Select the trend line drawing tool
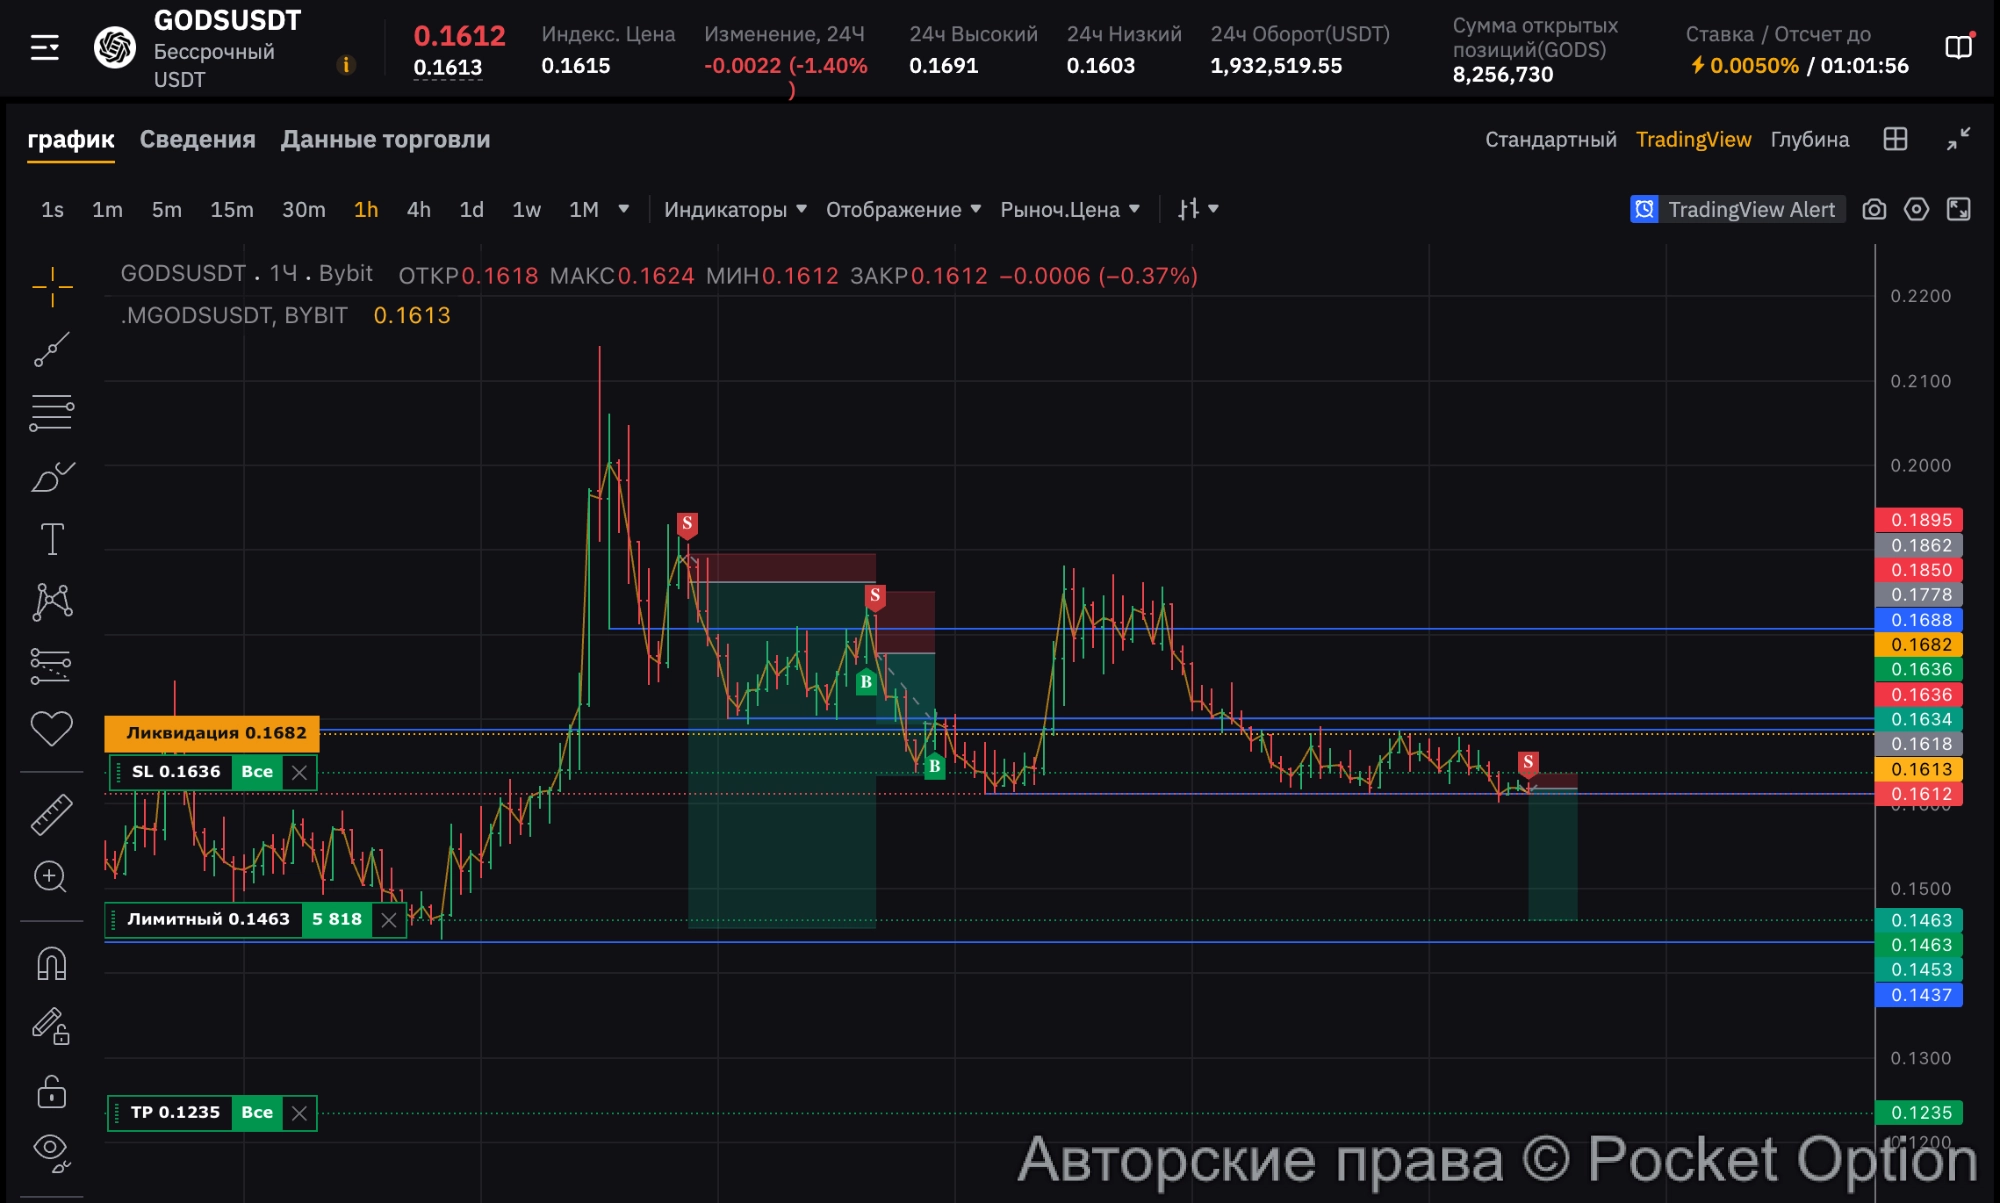Screen dimensions: 2000x1203 [51, 350]
